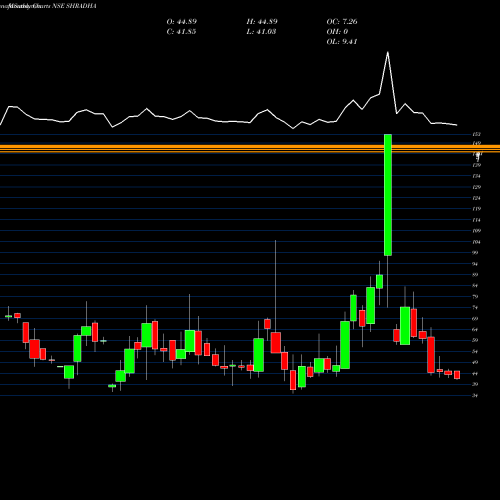Click the 153 price axis label

477,134
